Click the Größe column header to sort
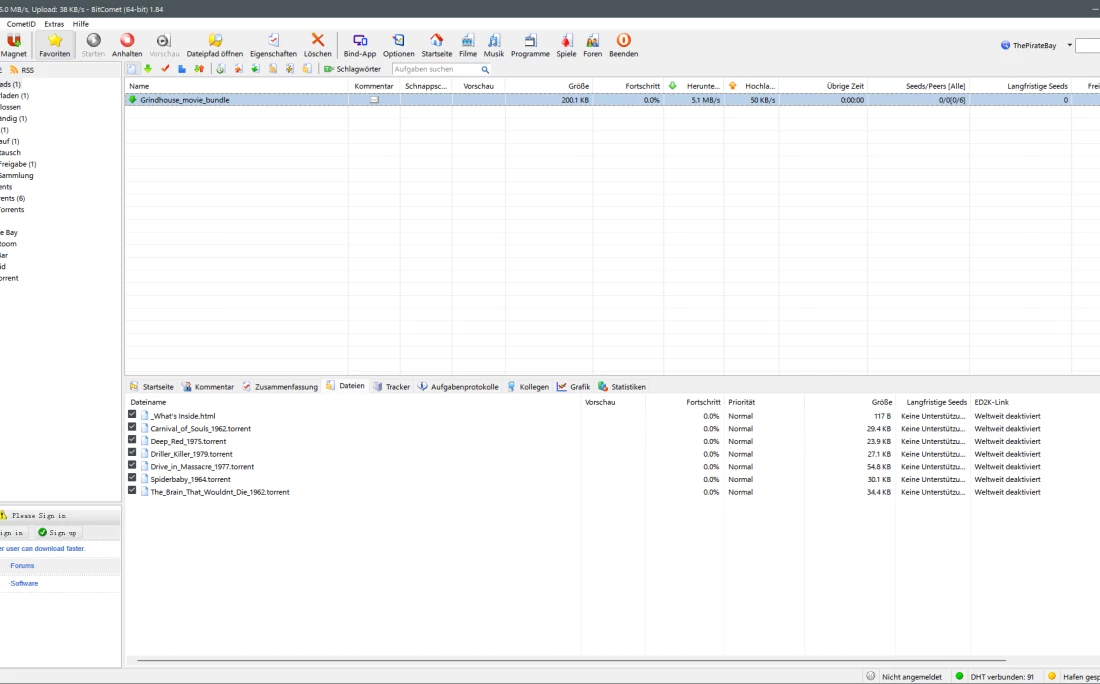 coord(578,86)
